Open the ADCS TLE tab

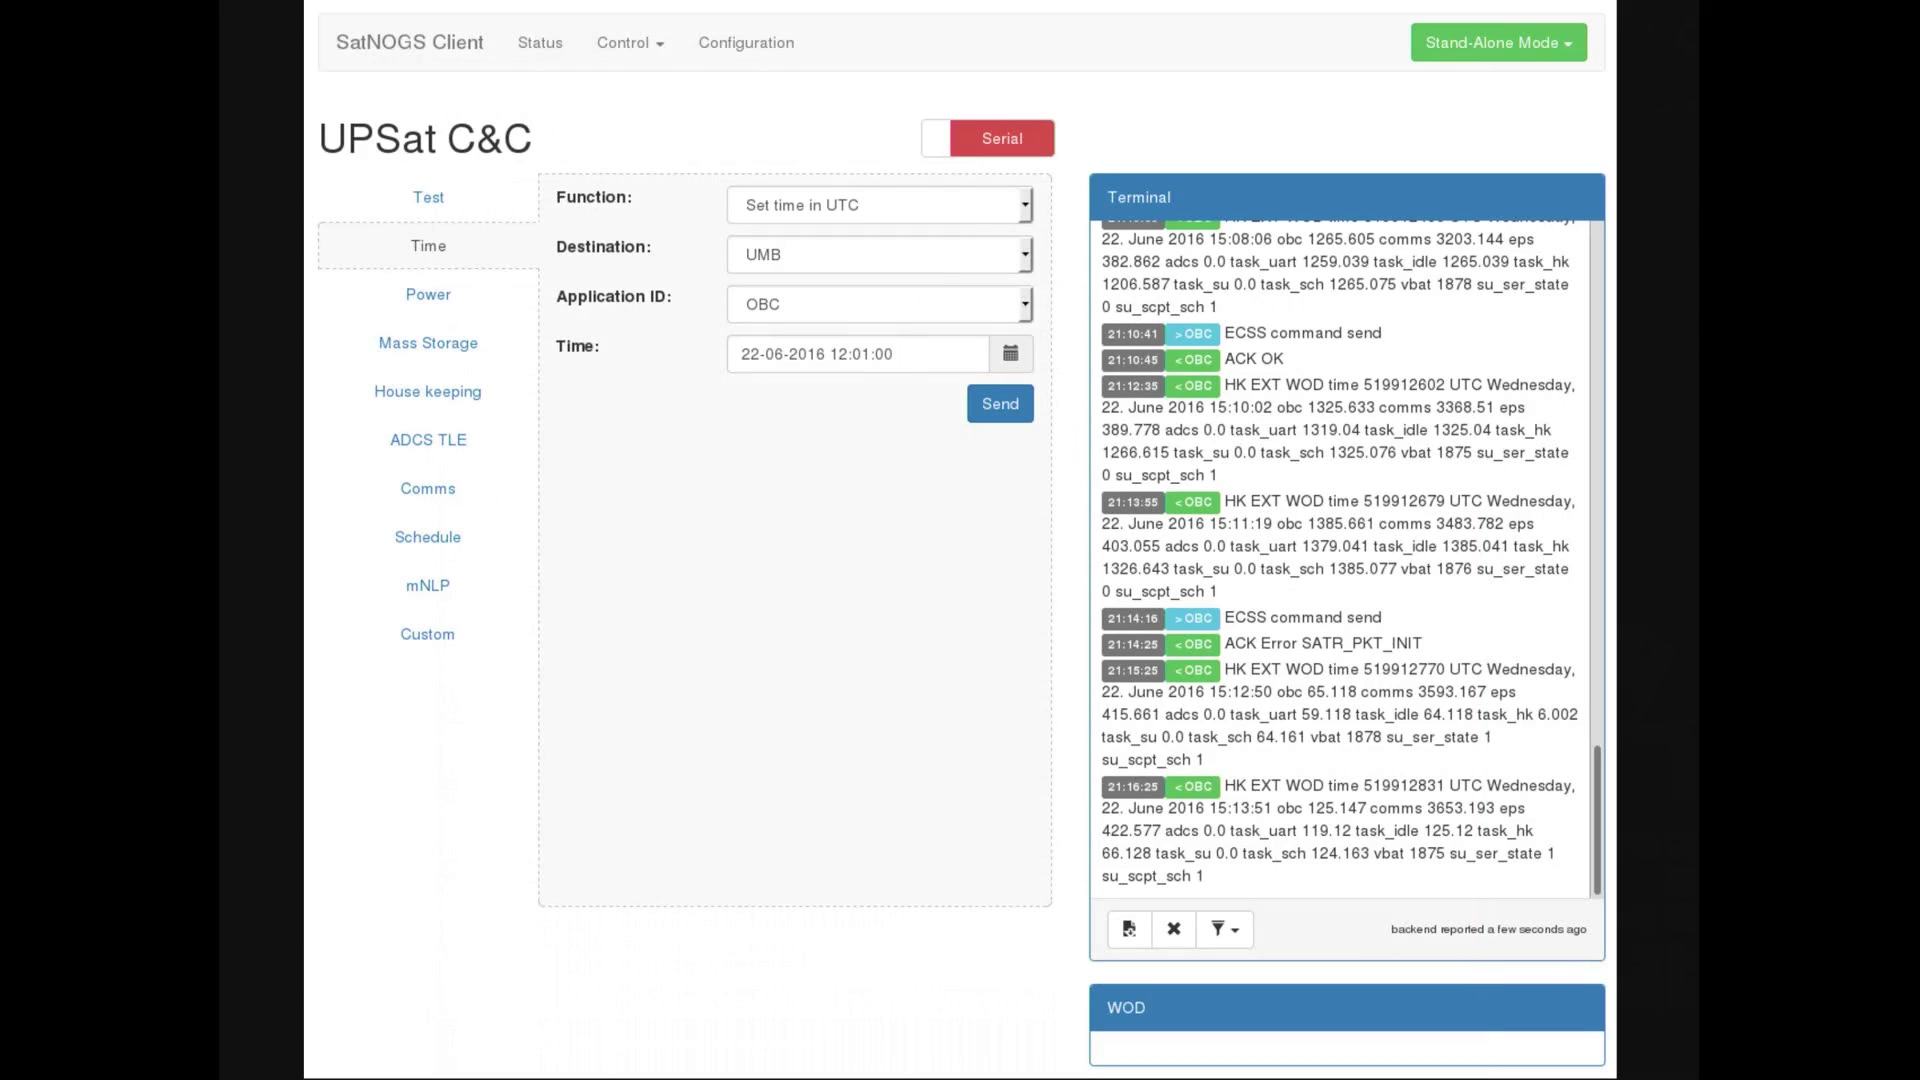pos(428,440)
